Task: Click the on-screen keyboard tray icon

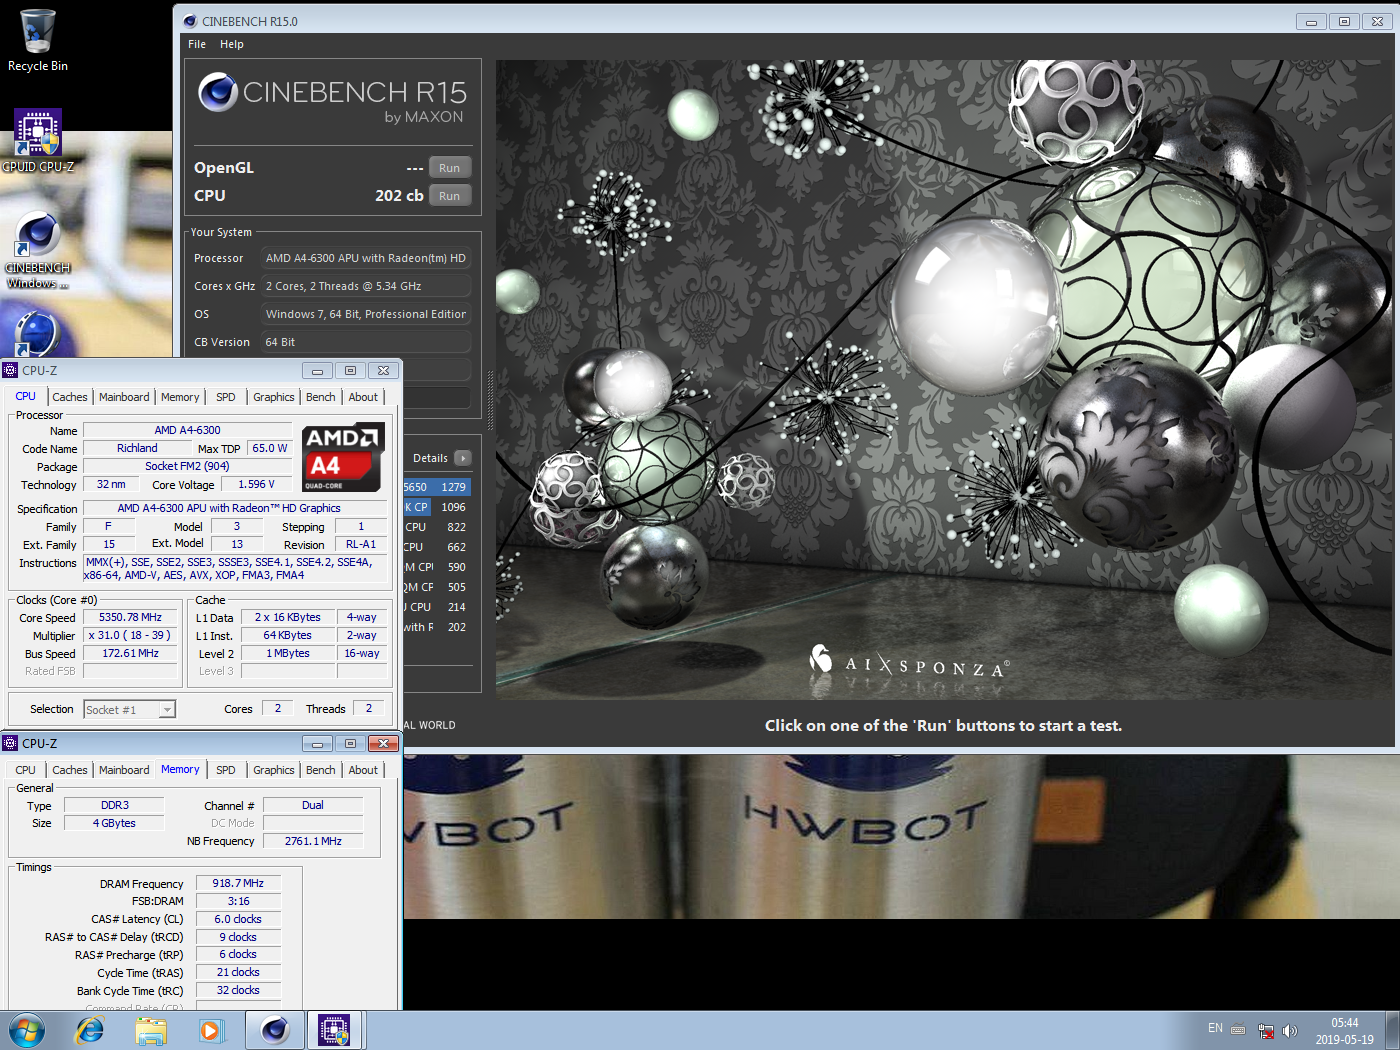Action: [x=1238, y=1029]
